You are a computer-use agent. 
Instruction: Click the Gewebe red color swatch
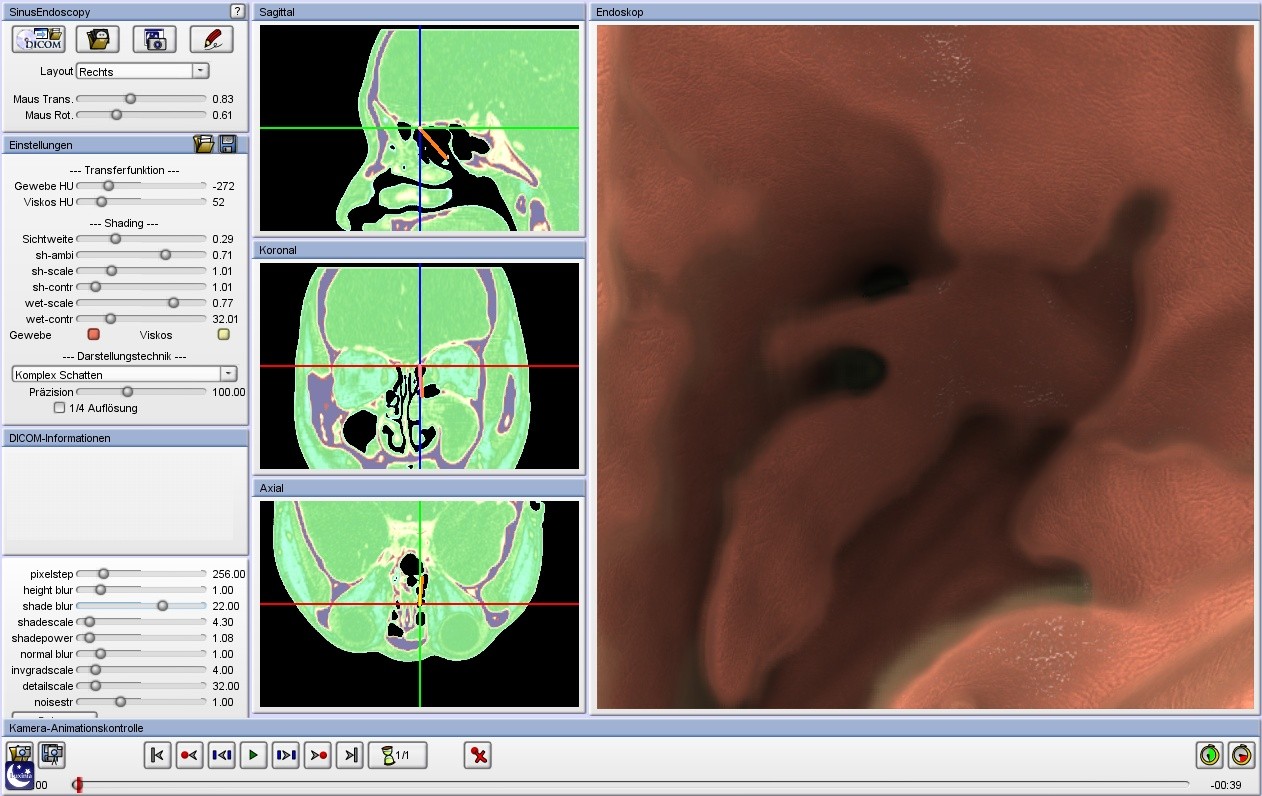pos(94,335)
